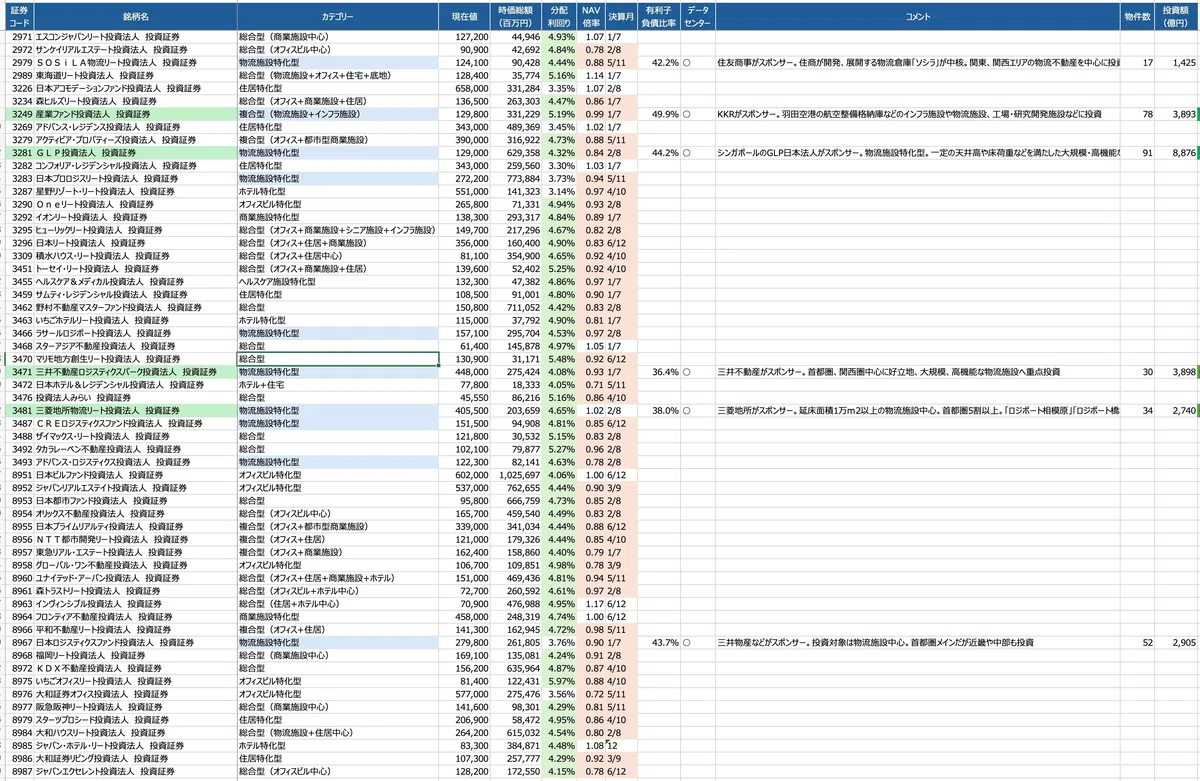The width and height of the screenshot is (1200, 781).
Task: Click the 分配利回り header cell
Action: 561,17
